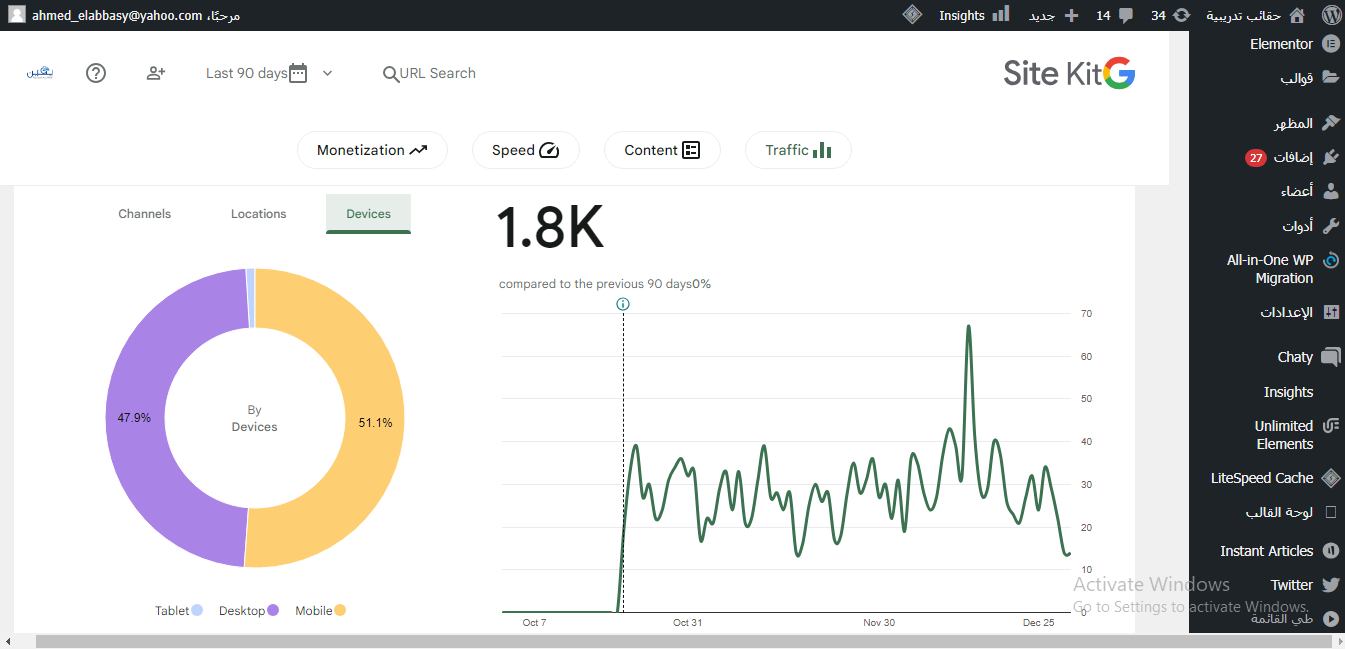Open the updates icon showing 34

point(1182,15)
